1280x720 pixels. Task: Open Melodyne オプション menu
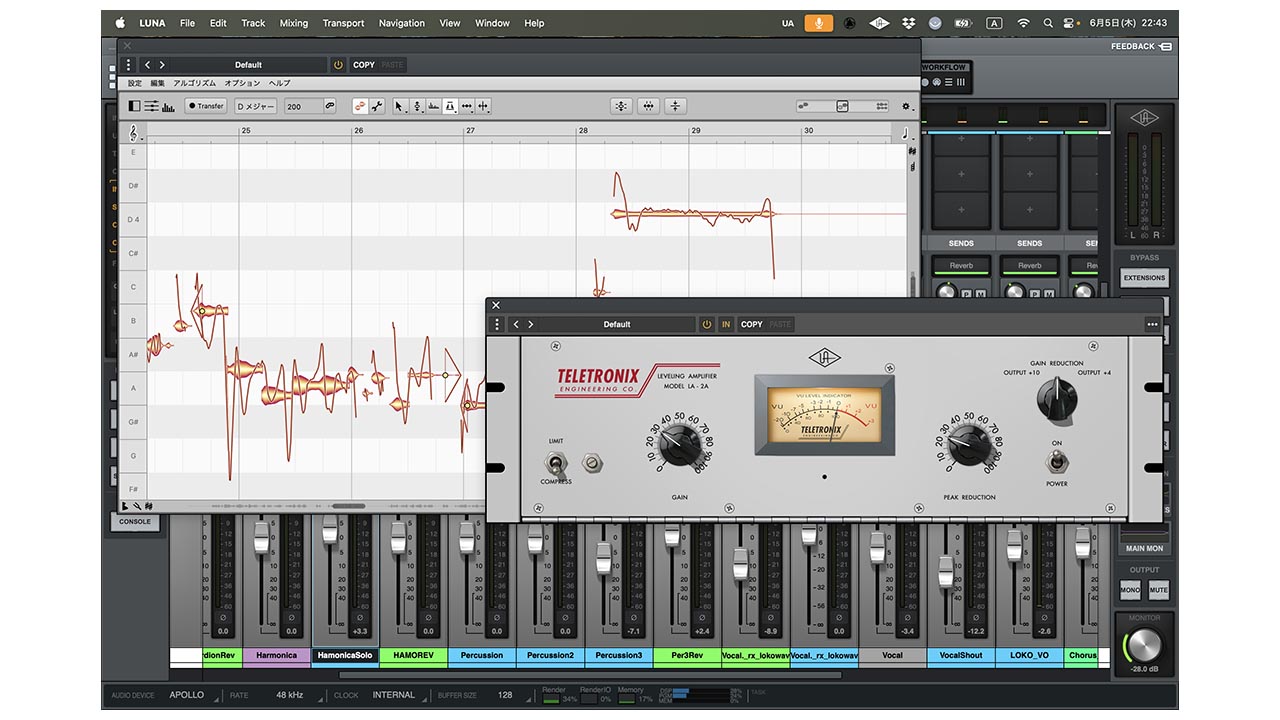[x=242, y=84]
